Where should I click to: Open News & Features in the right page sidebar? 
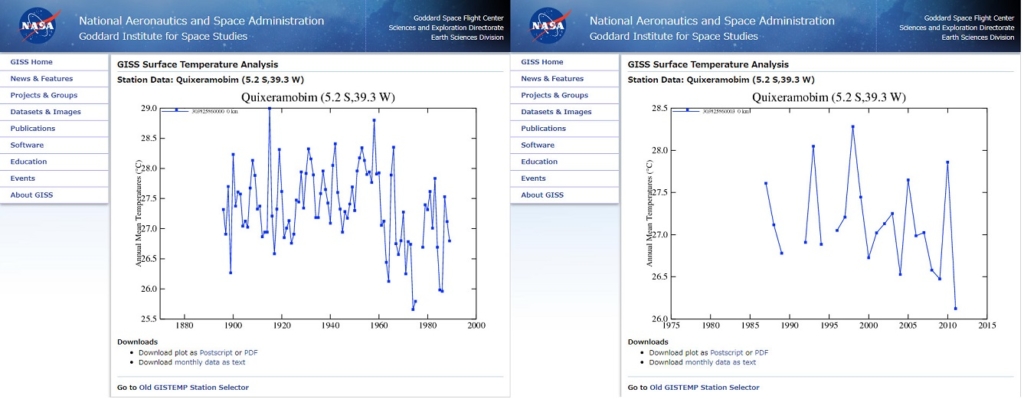pyautogui.click(x=552, y=78)
